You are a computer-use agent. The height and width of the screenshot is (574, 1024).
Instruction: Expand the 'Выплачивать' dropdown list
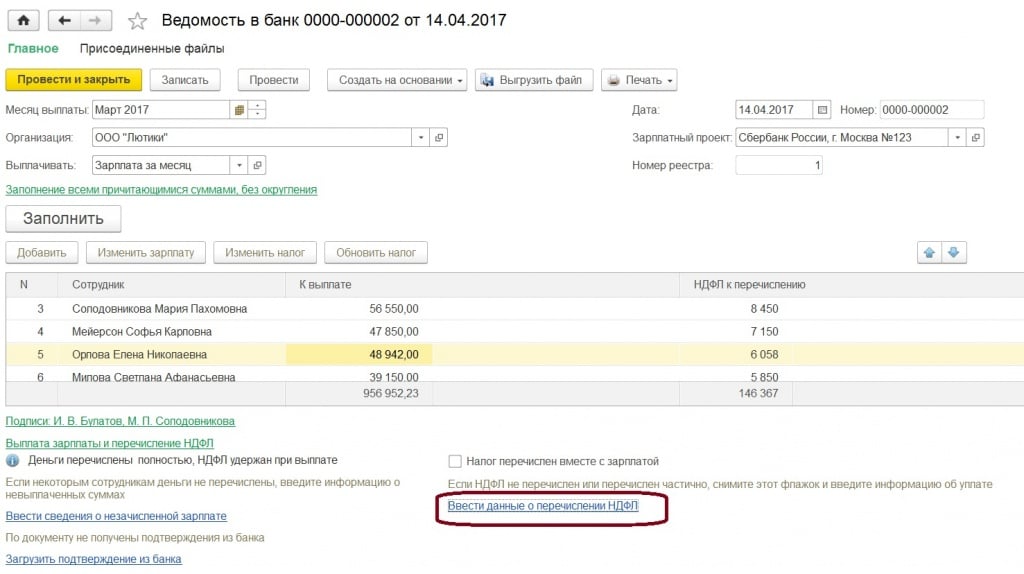(238, 165)
